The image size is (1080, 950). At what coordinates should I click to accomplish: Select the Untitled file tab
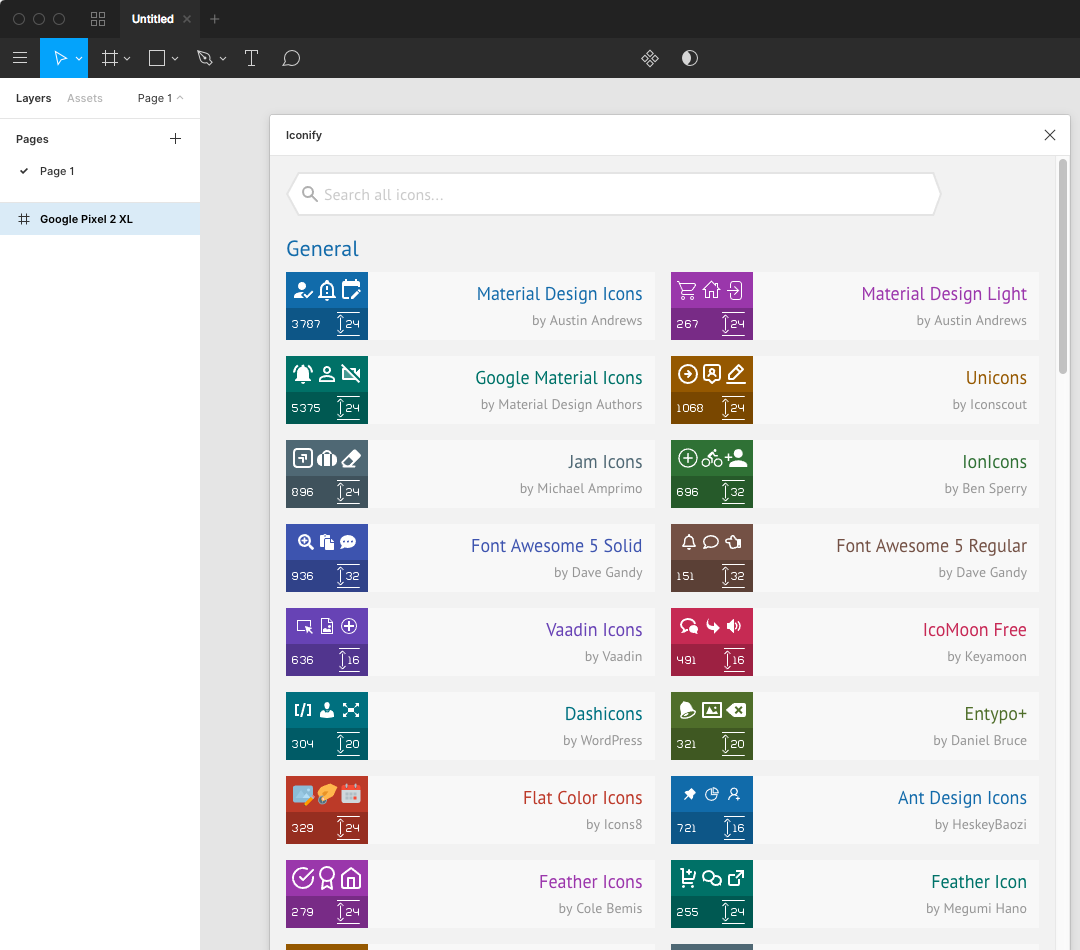(152, 19)
